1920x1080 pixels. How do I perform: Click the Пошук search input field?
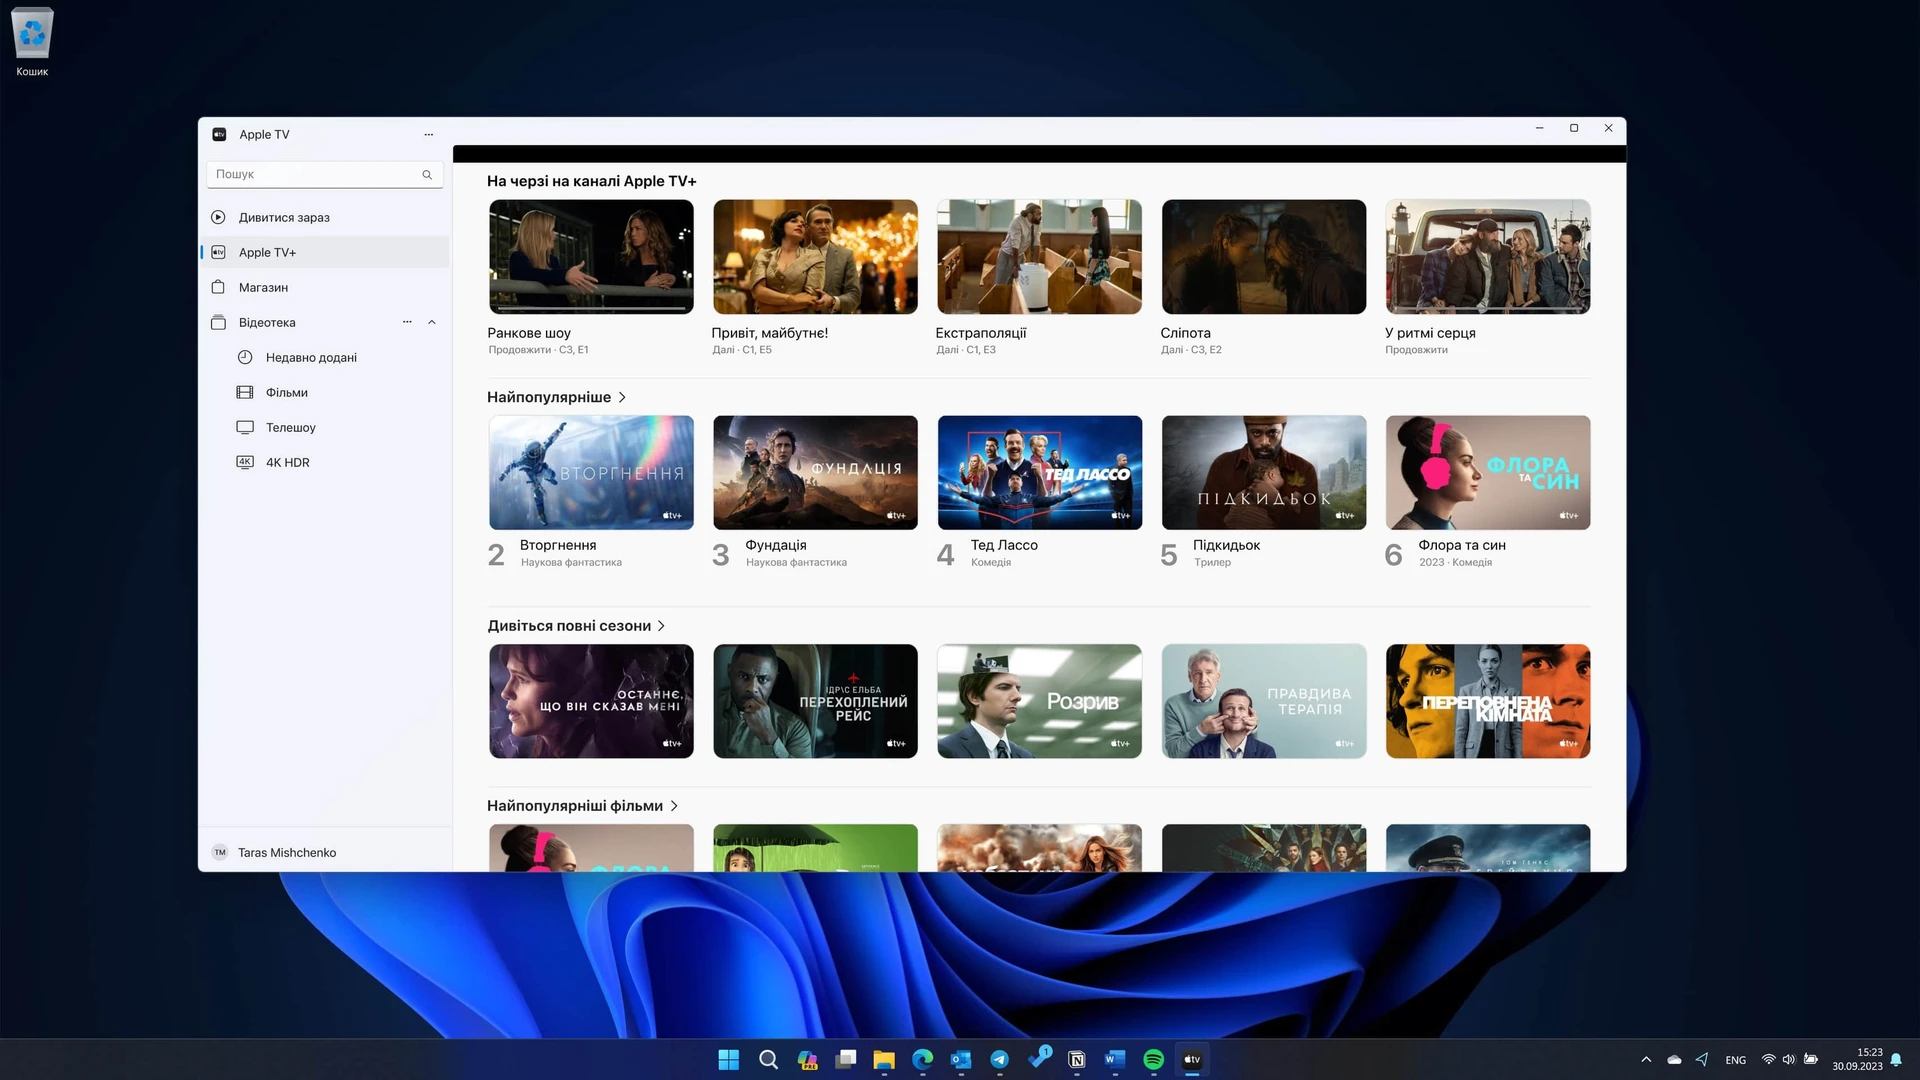[324, 174]
